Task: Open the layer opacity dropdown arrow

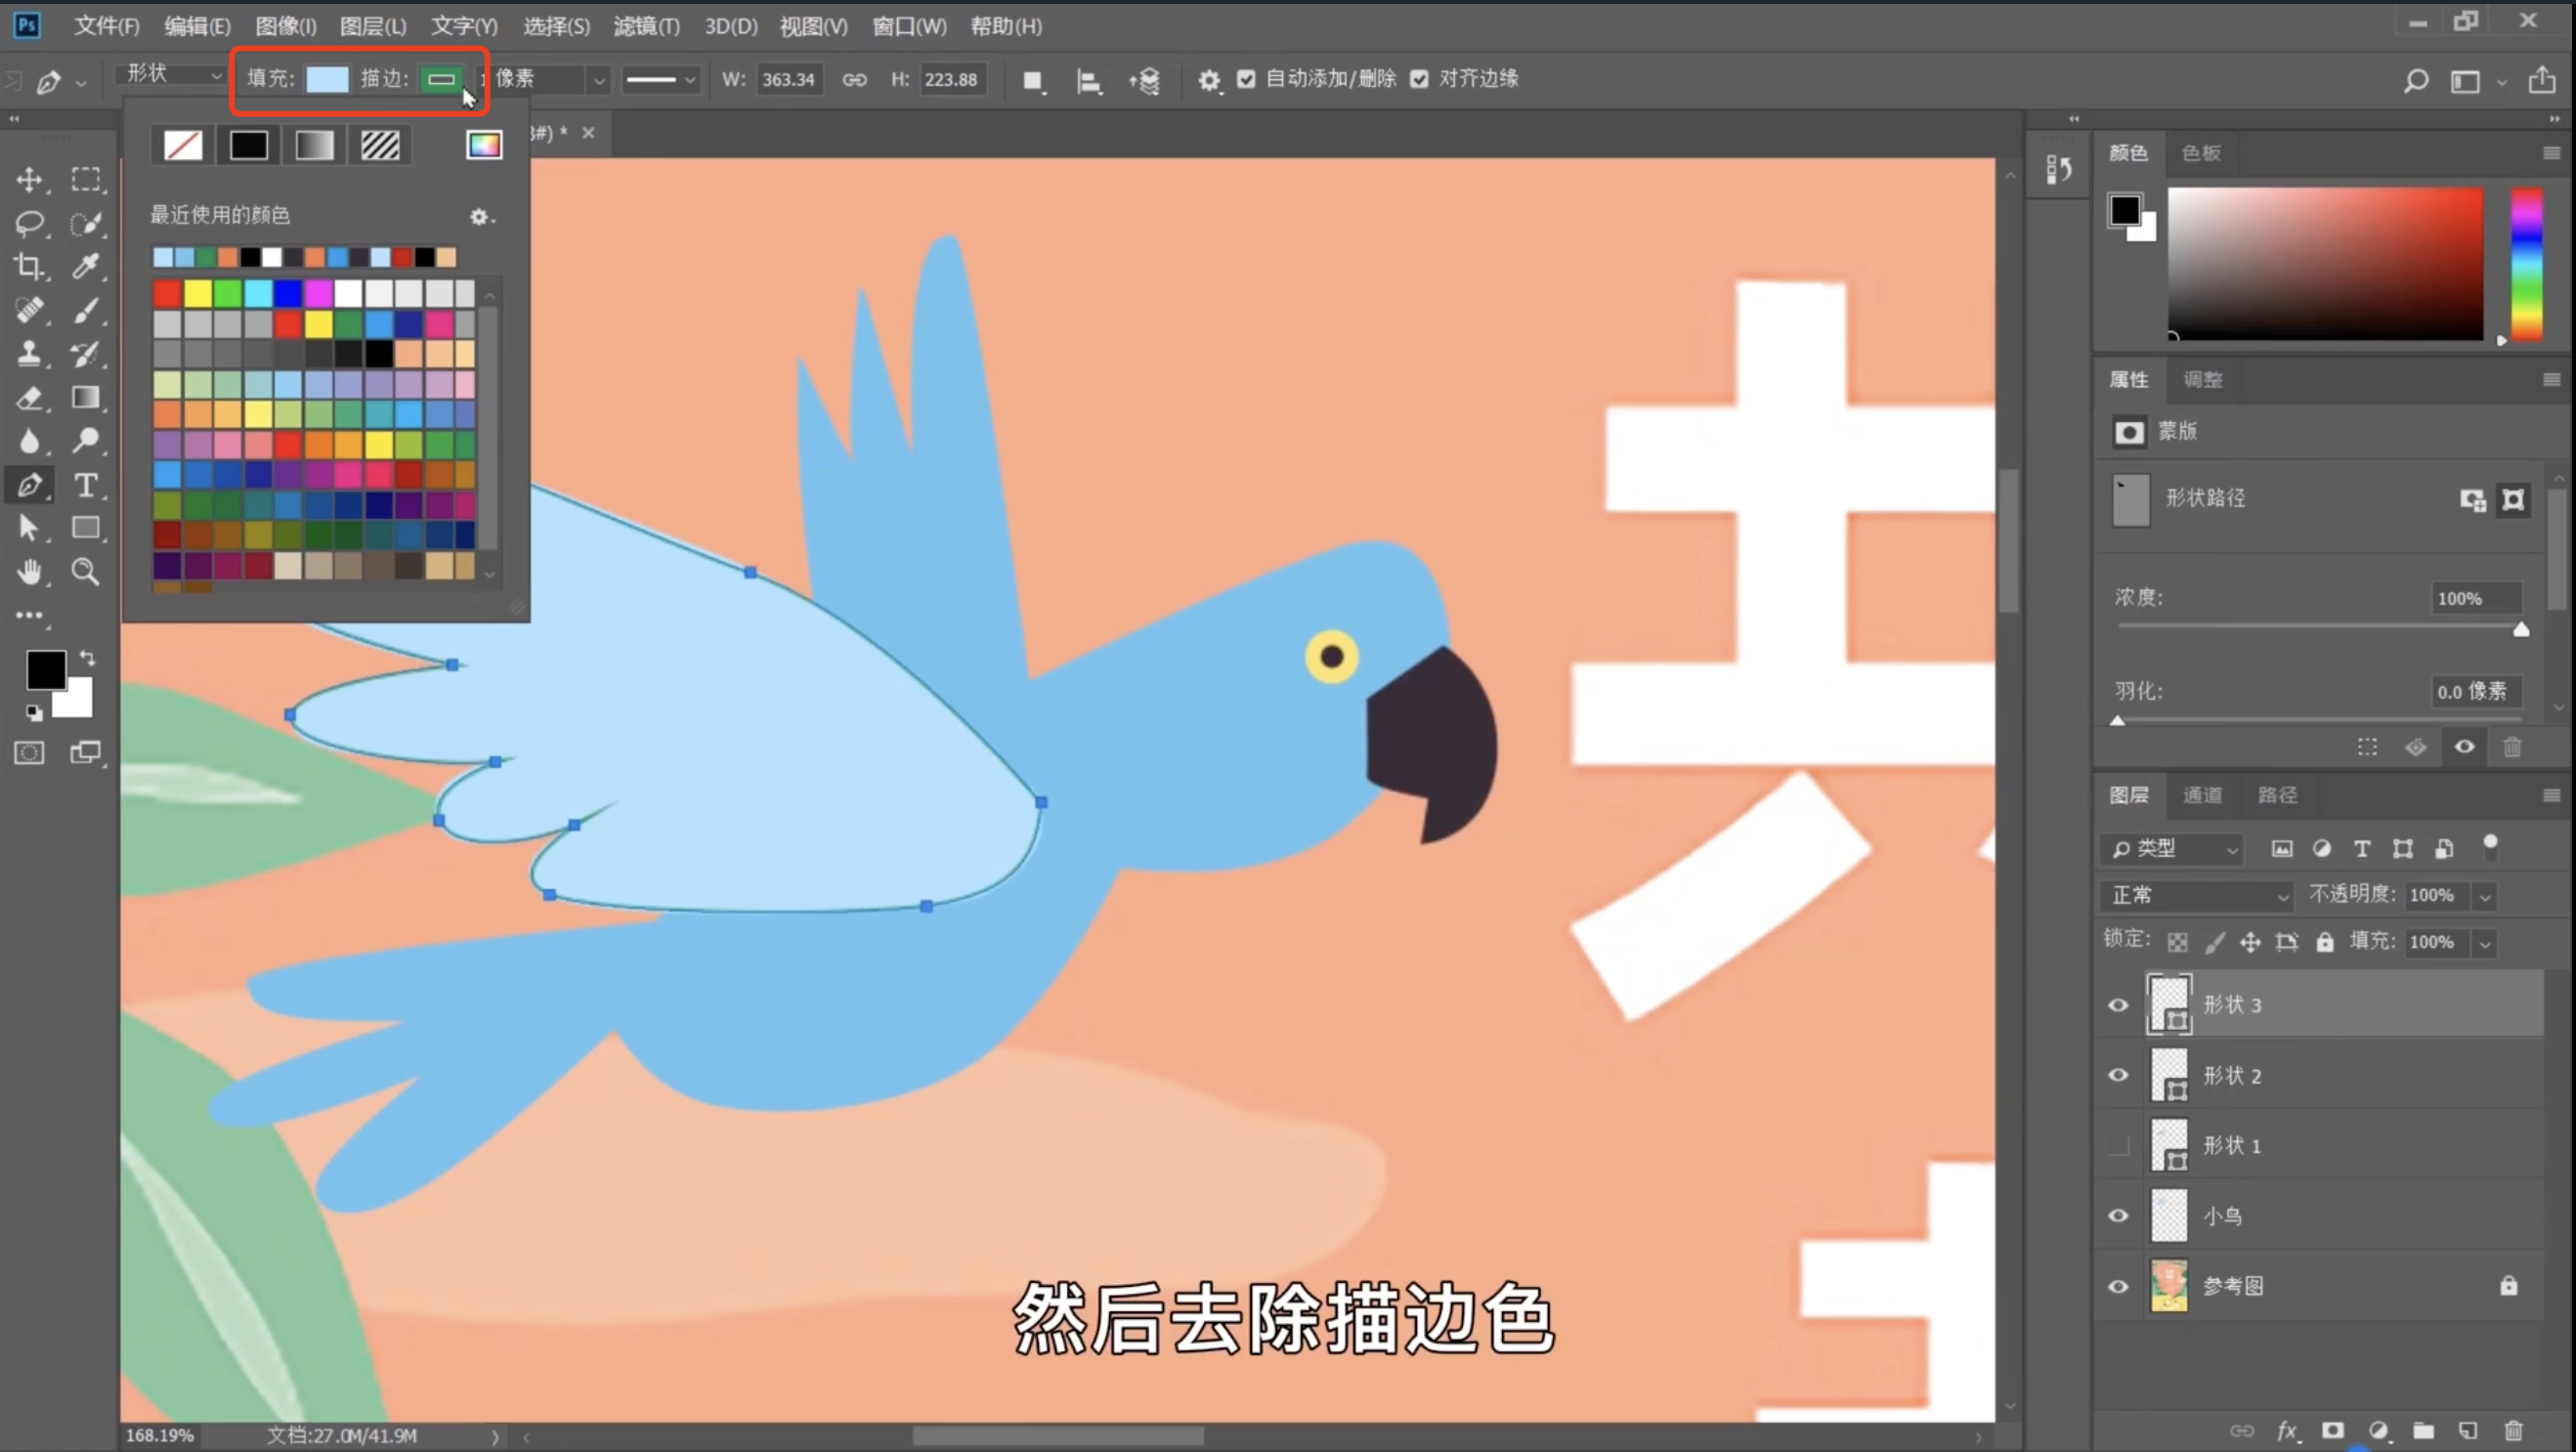Action: coord(2485,896)
